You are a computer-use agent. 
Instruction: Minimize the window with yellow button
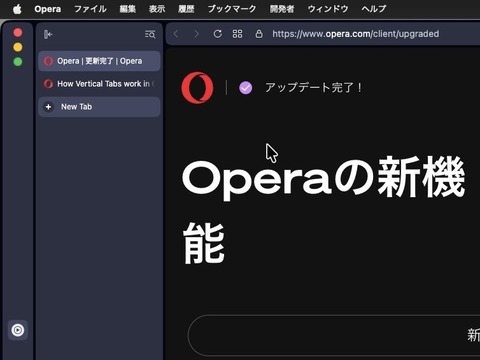[18, 47]
